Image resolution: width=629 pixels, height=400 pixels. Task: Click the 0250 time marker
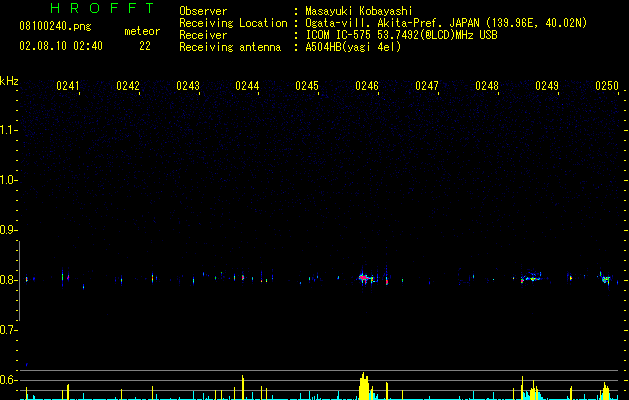tap(607, 86)
